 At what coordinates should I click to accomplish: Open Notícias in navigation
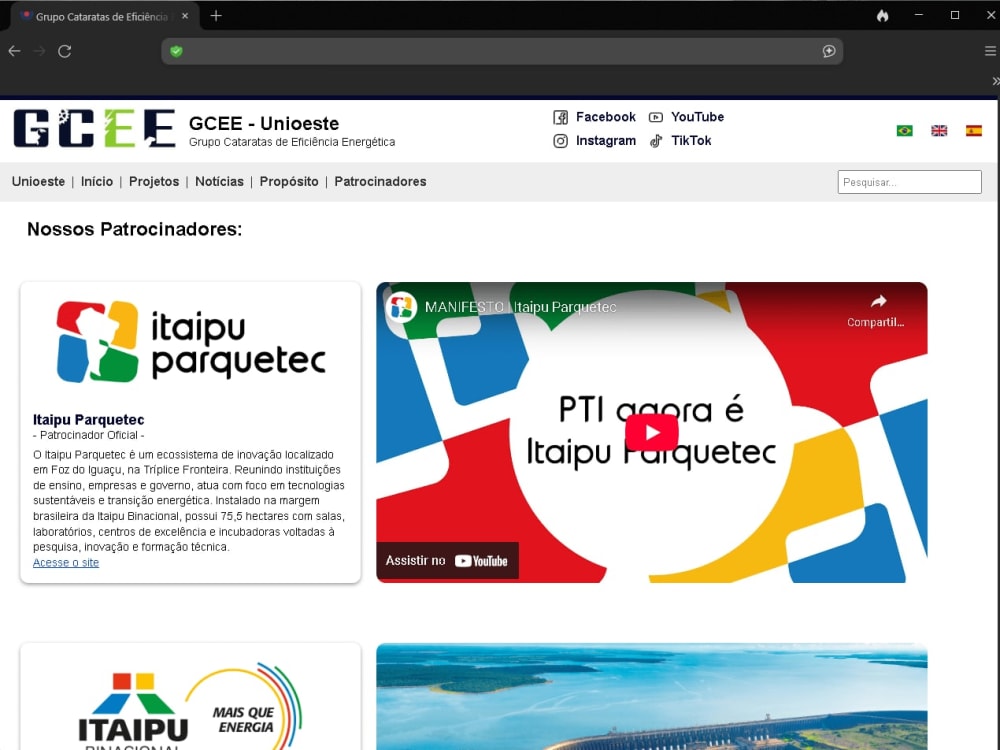tap(219, 181)
